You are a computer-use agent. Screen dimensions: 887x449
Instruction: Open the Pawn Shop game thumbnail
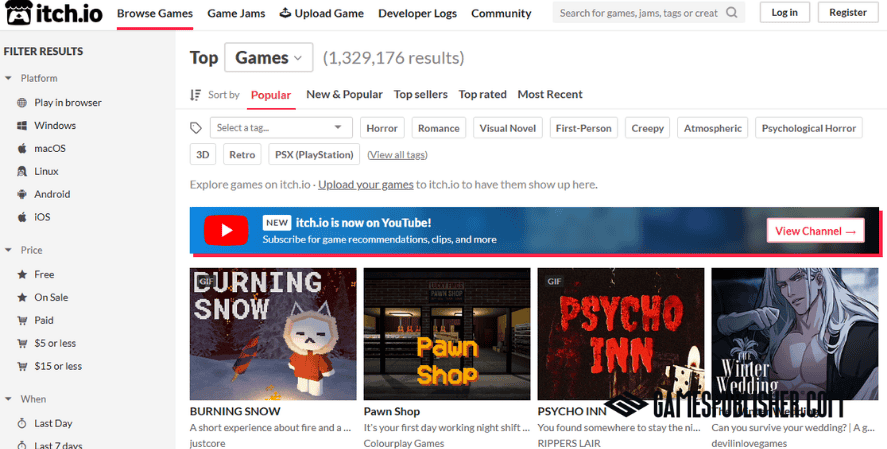(447, 334)
